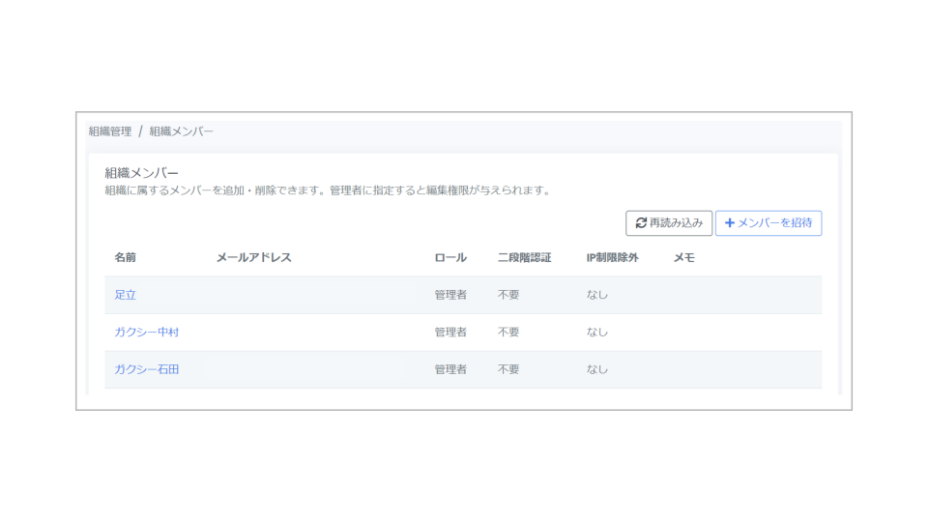928x522 pixels.
Task: Open member 足立's profile link
Action: (x=125, y=295)
